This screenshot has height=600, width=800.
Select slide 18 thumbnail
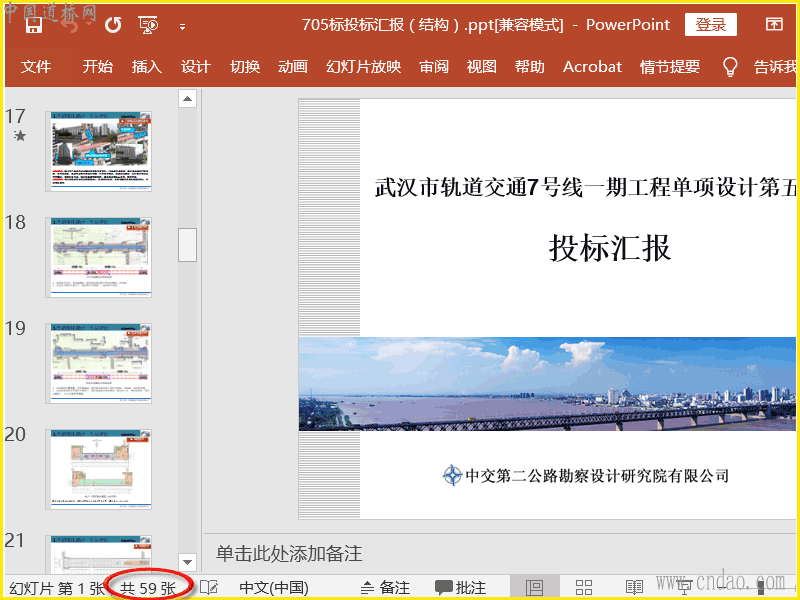click(99, 257)
